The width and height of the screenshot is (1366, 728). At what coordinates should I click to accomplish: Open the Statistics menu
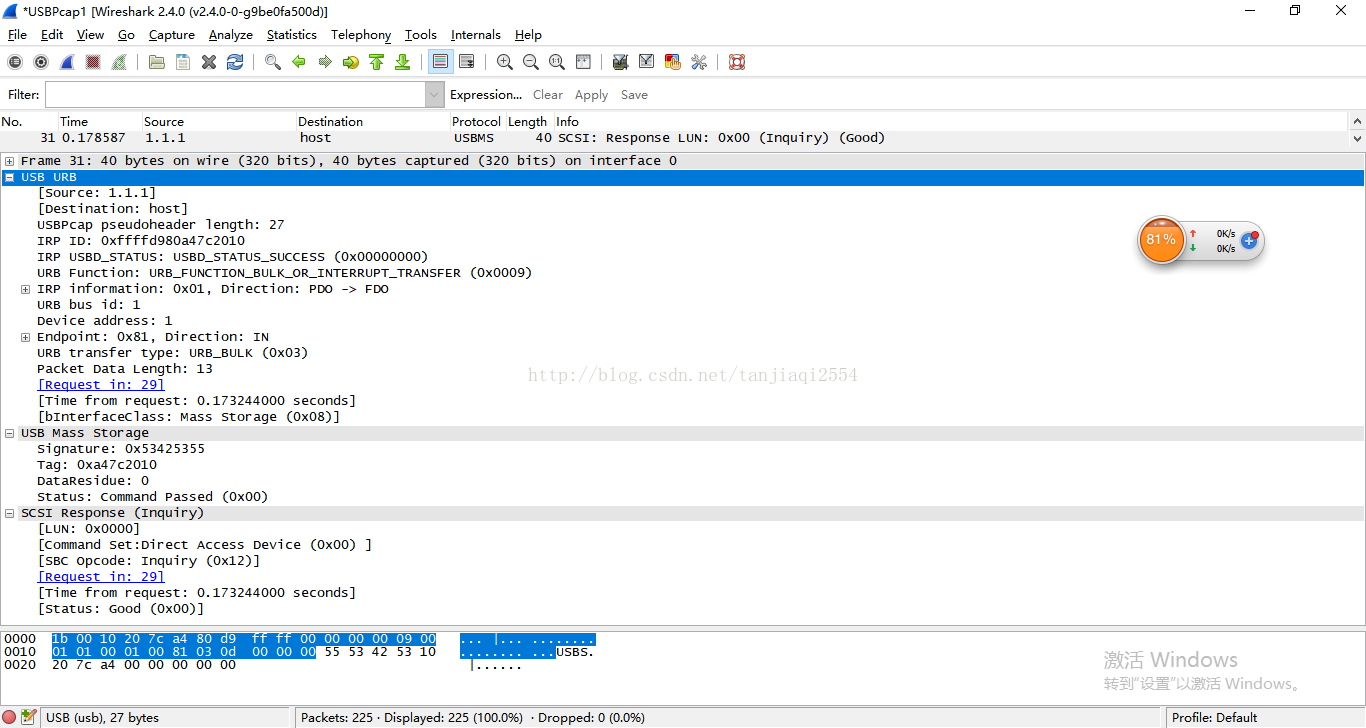(292, 34)
